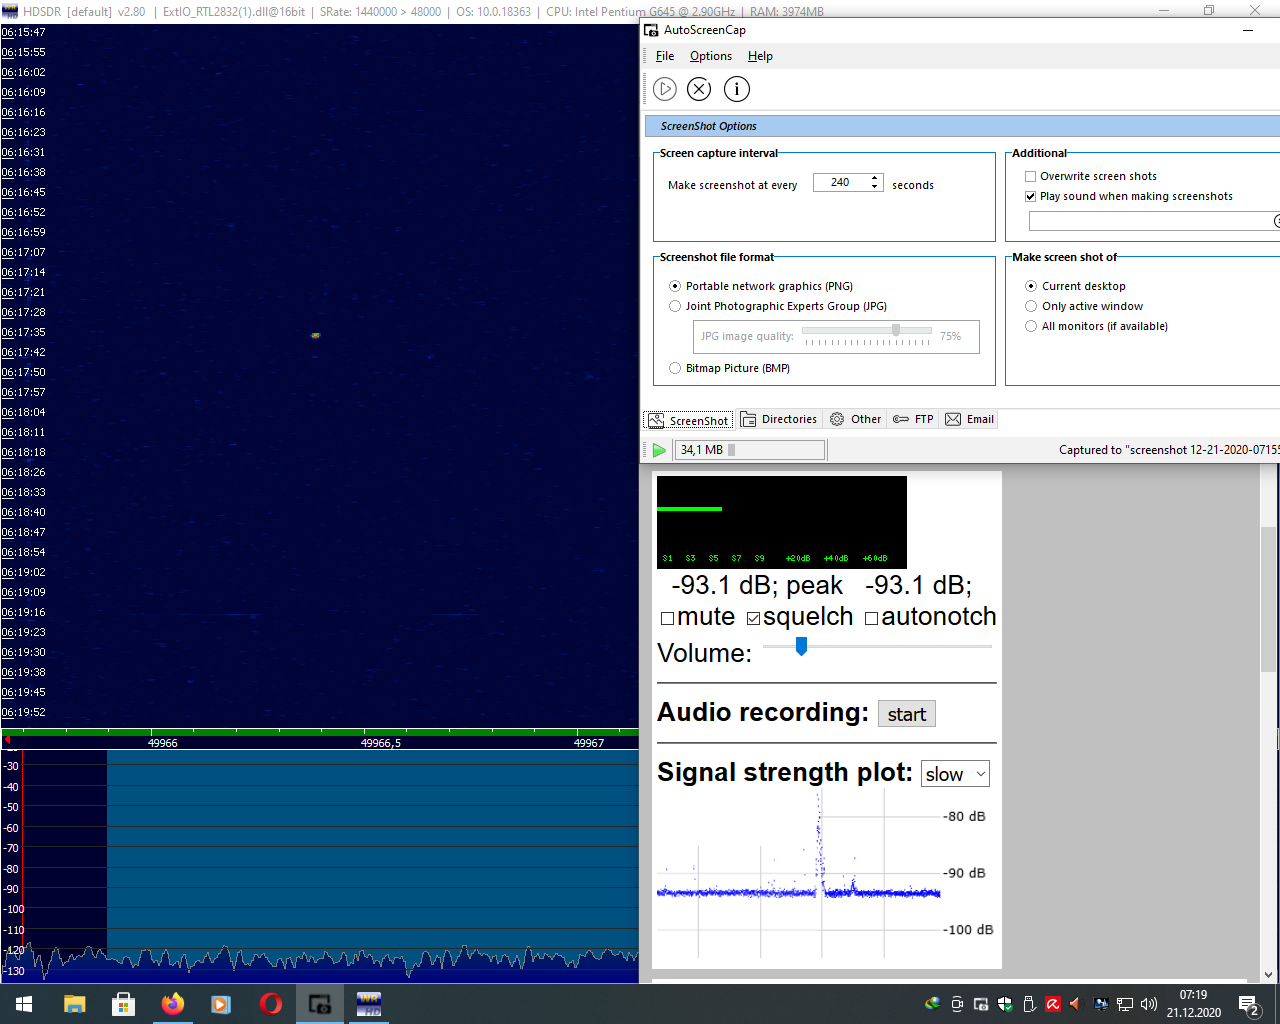Switch to the Email tab
1280x1024 pixels.
coord(970,420)
